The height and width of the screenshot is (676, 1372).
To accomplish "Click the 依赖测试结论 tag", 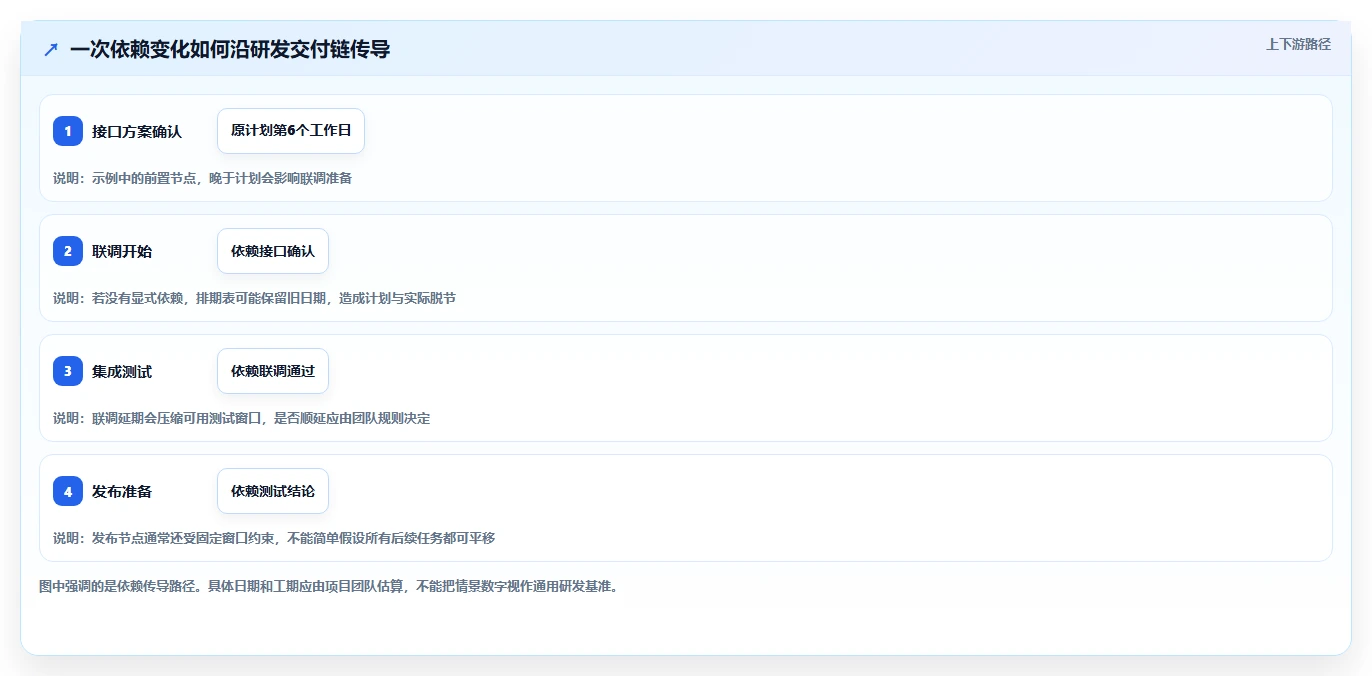I will 273,491.
